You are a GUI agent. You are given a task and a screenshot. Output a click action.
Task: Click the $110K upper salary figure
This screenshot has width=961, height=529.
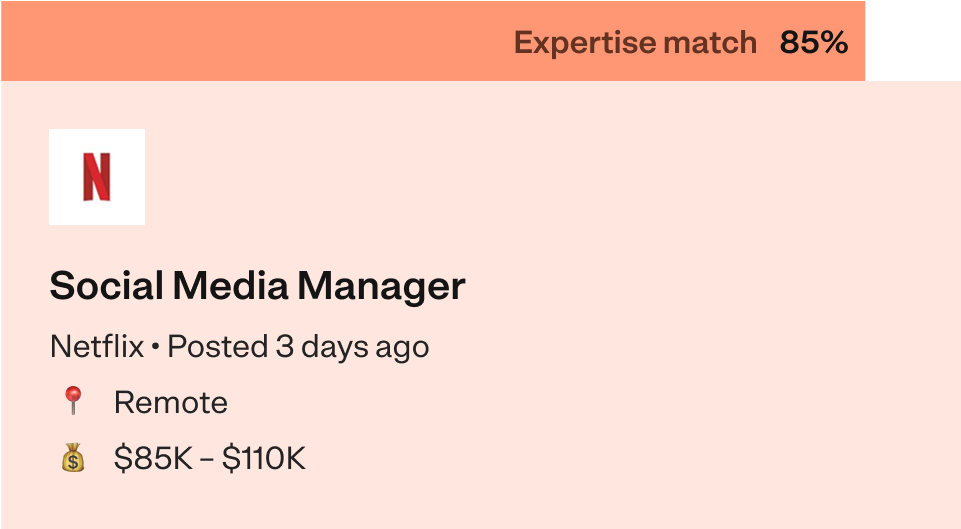click(x=264, y=458)
